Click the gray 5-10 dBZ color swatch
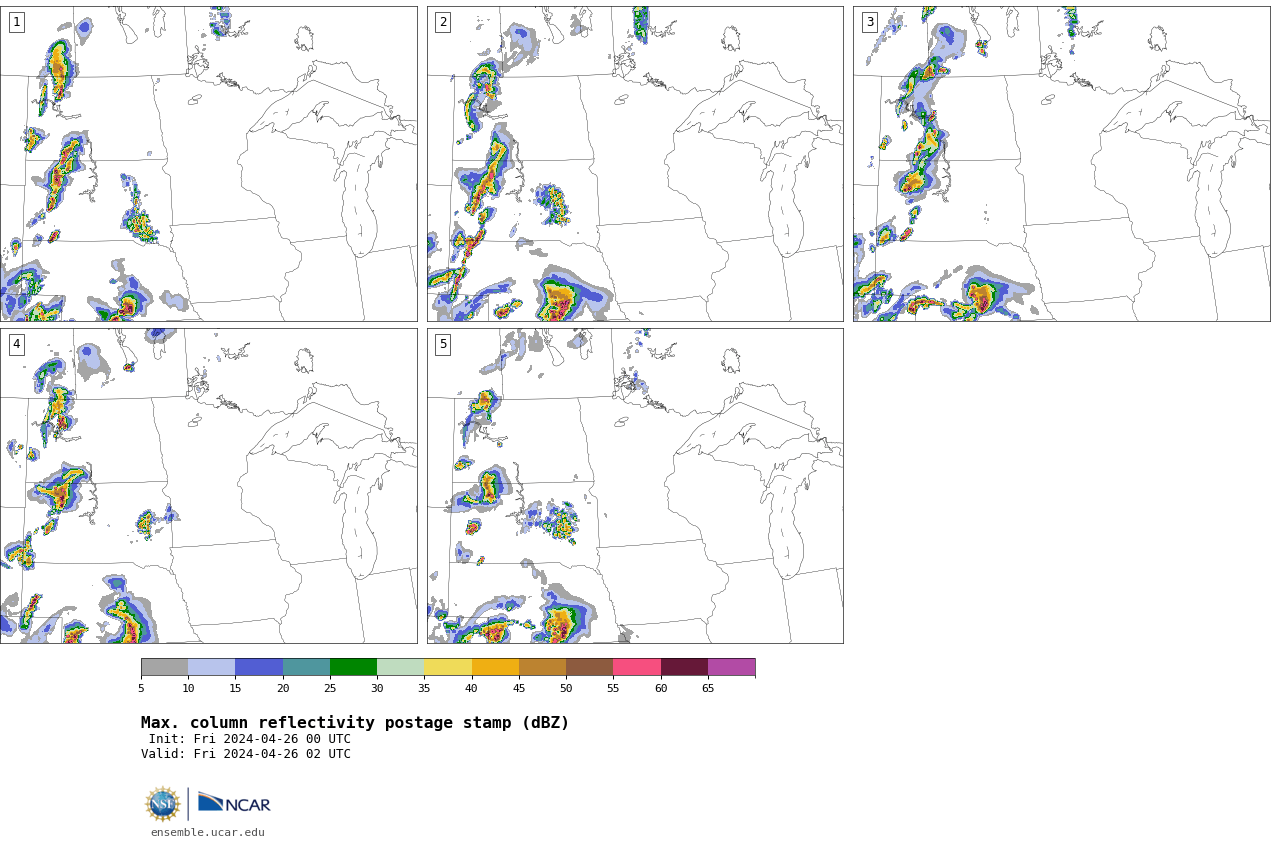Image resolution: width=1280 pixels, height=844 pixels. (165, 667)
